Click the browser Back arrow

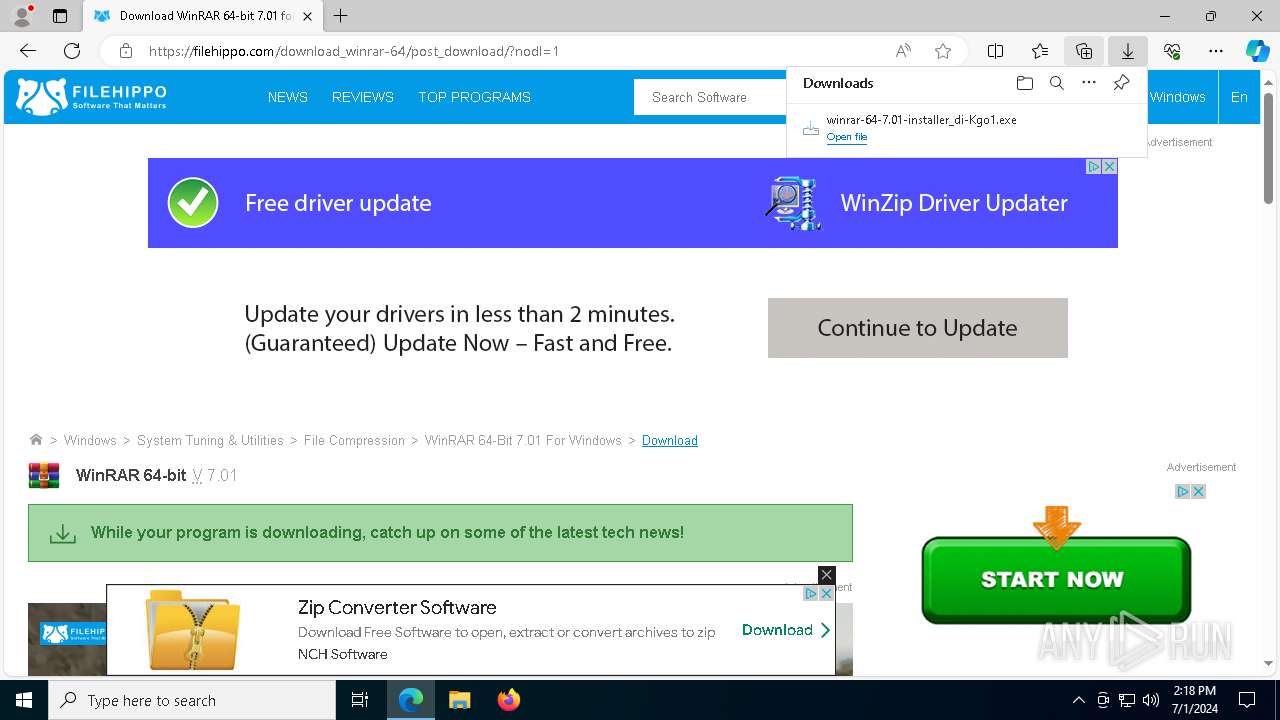click(x=28, y=51)
